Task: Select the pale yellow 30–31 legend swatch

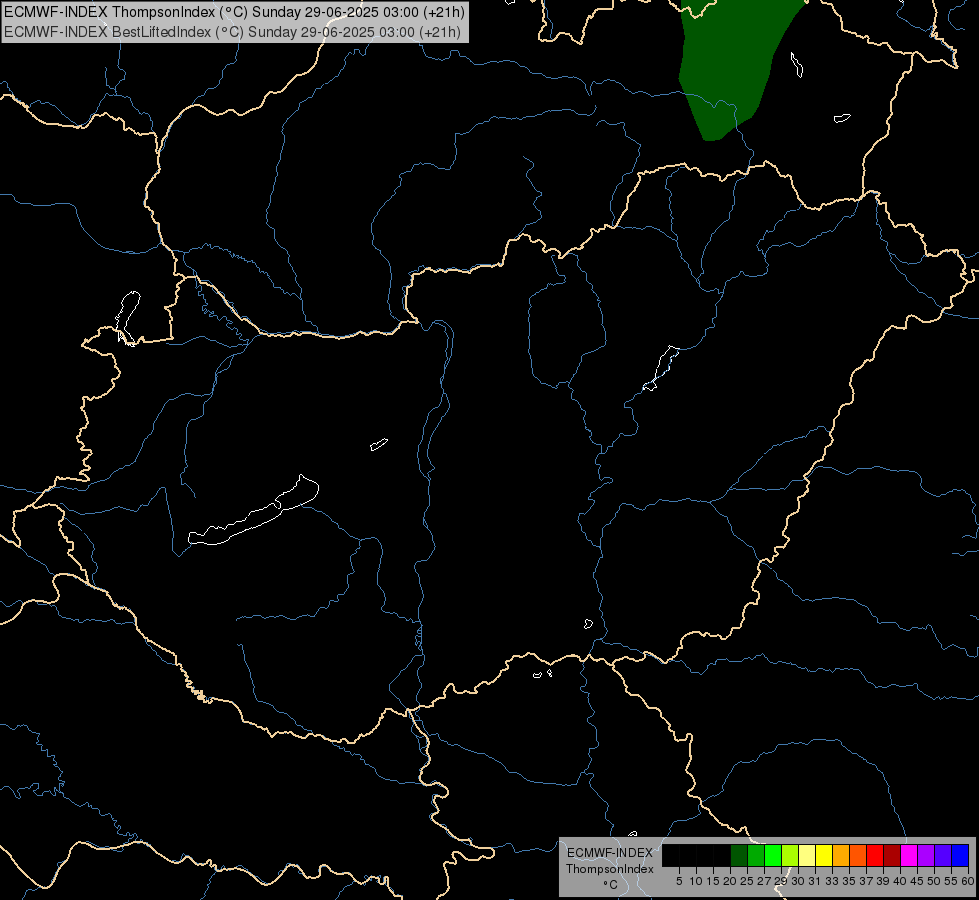Action: (x=807, y=855)
